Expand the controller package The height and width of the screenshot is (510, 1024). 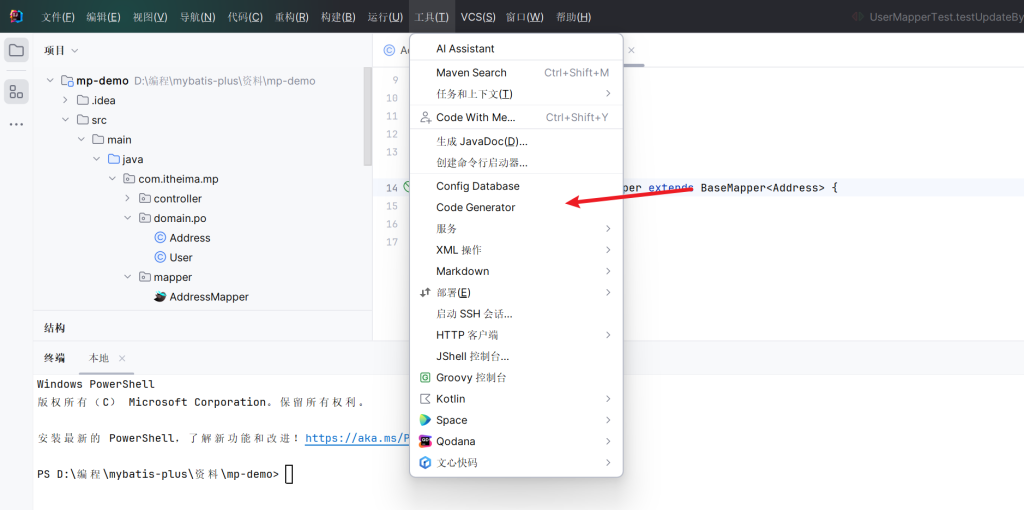[x=128, y=199]
